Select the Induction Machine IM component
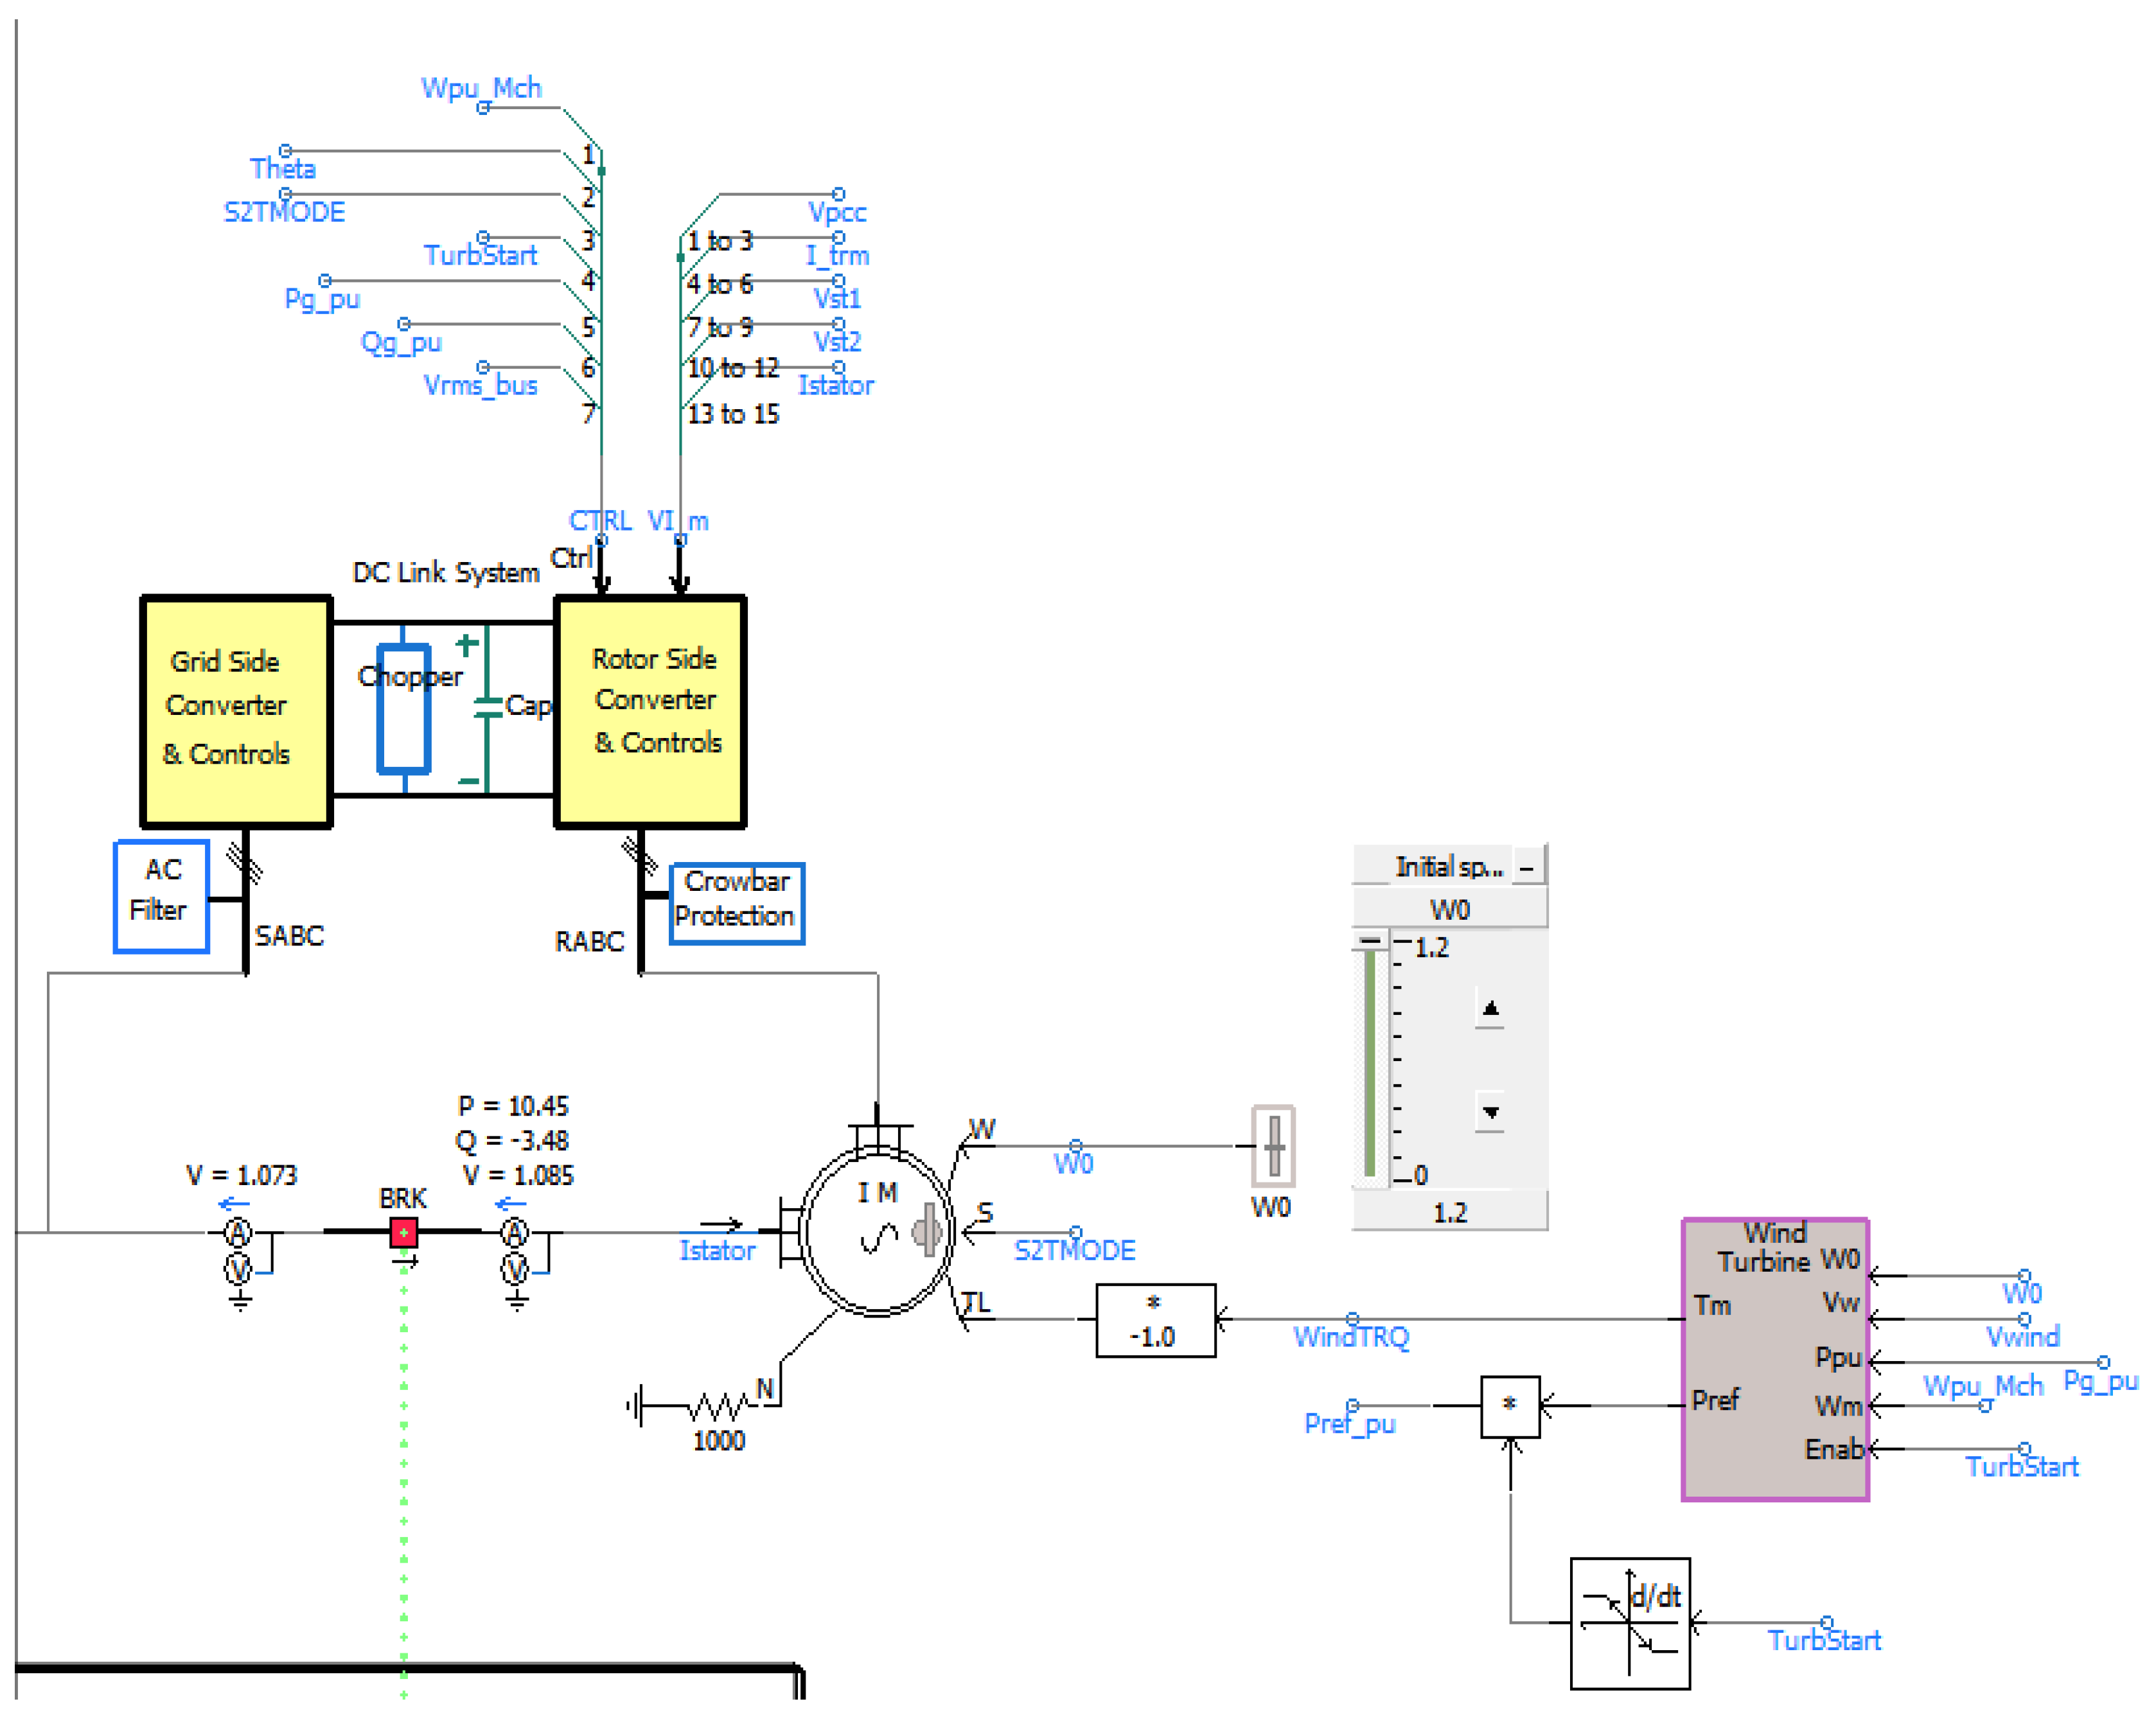This screenshot has width=2156, height=1724. coord(877,1232)
